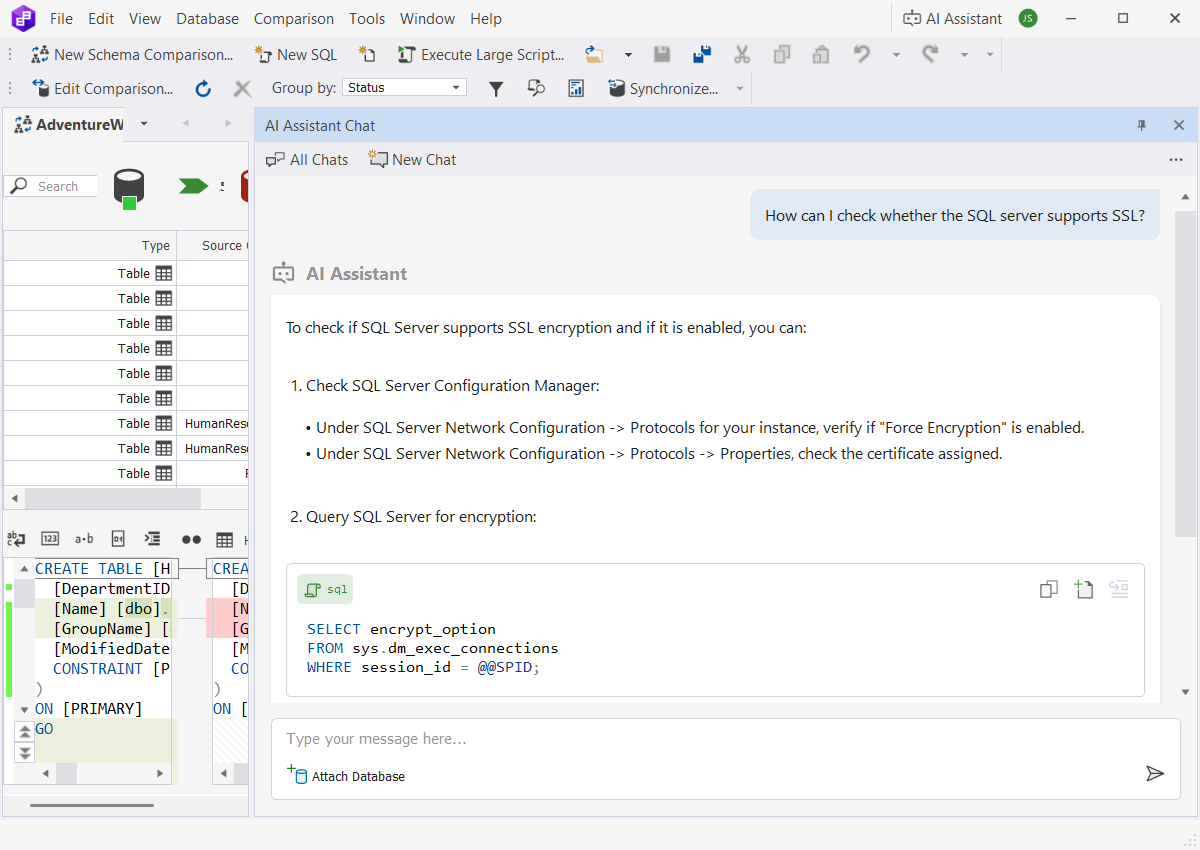The height and width of the screenshot is (850, 1200).
Task: Open the File menu
Action: 61,19
